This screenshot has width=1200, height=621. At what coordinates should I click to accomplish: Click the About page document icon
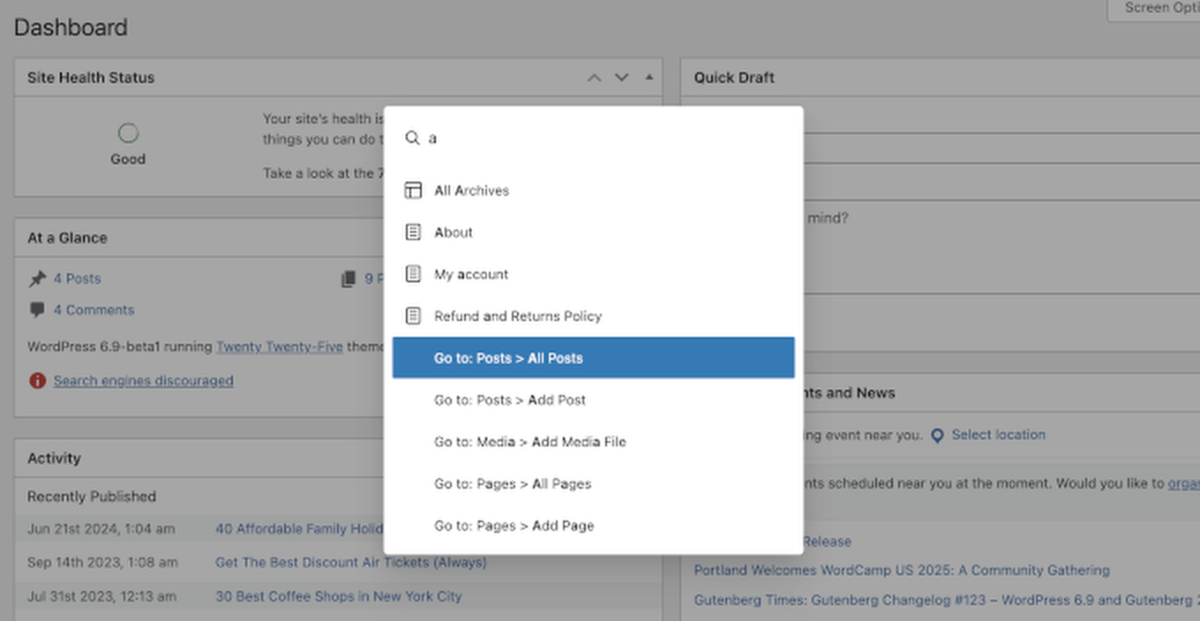point(413,233)
